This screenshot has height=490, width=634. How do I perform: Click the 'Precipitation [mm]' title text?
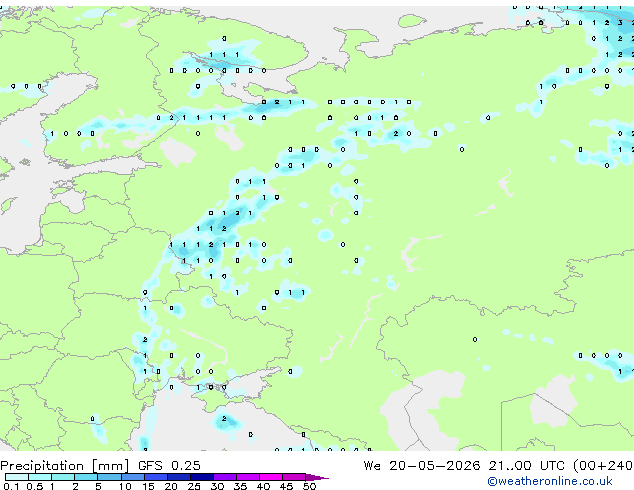pos(65,466)
